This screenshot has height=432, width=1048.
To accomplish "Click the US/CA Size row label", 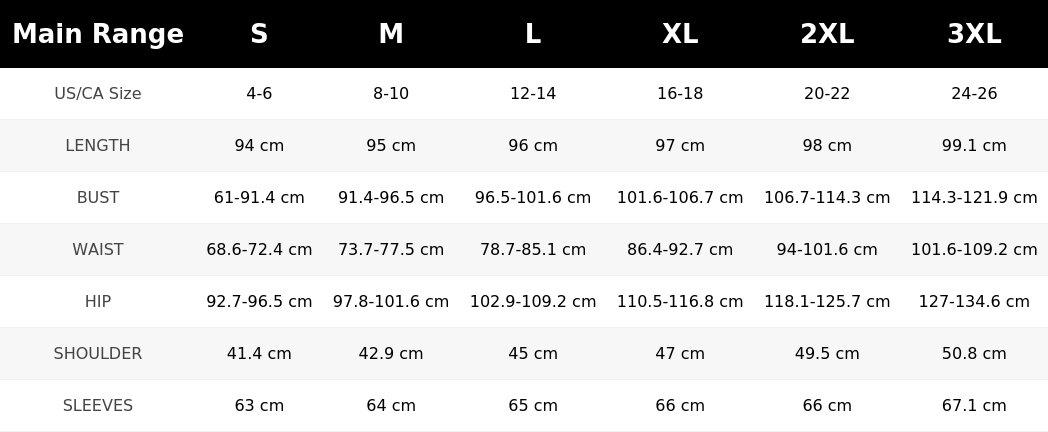I will tap(98, 94).
